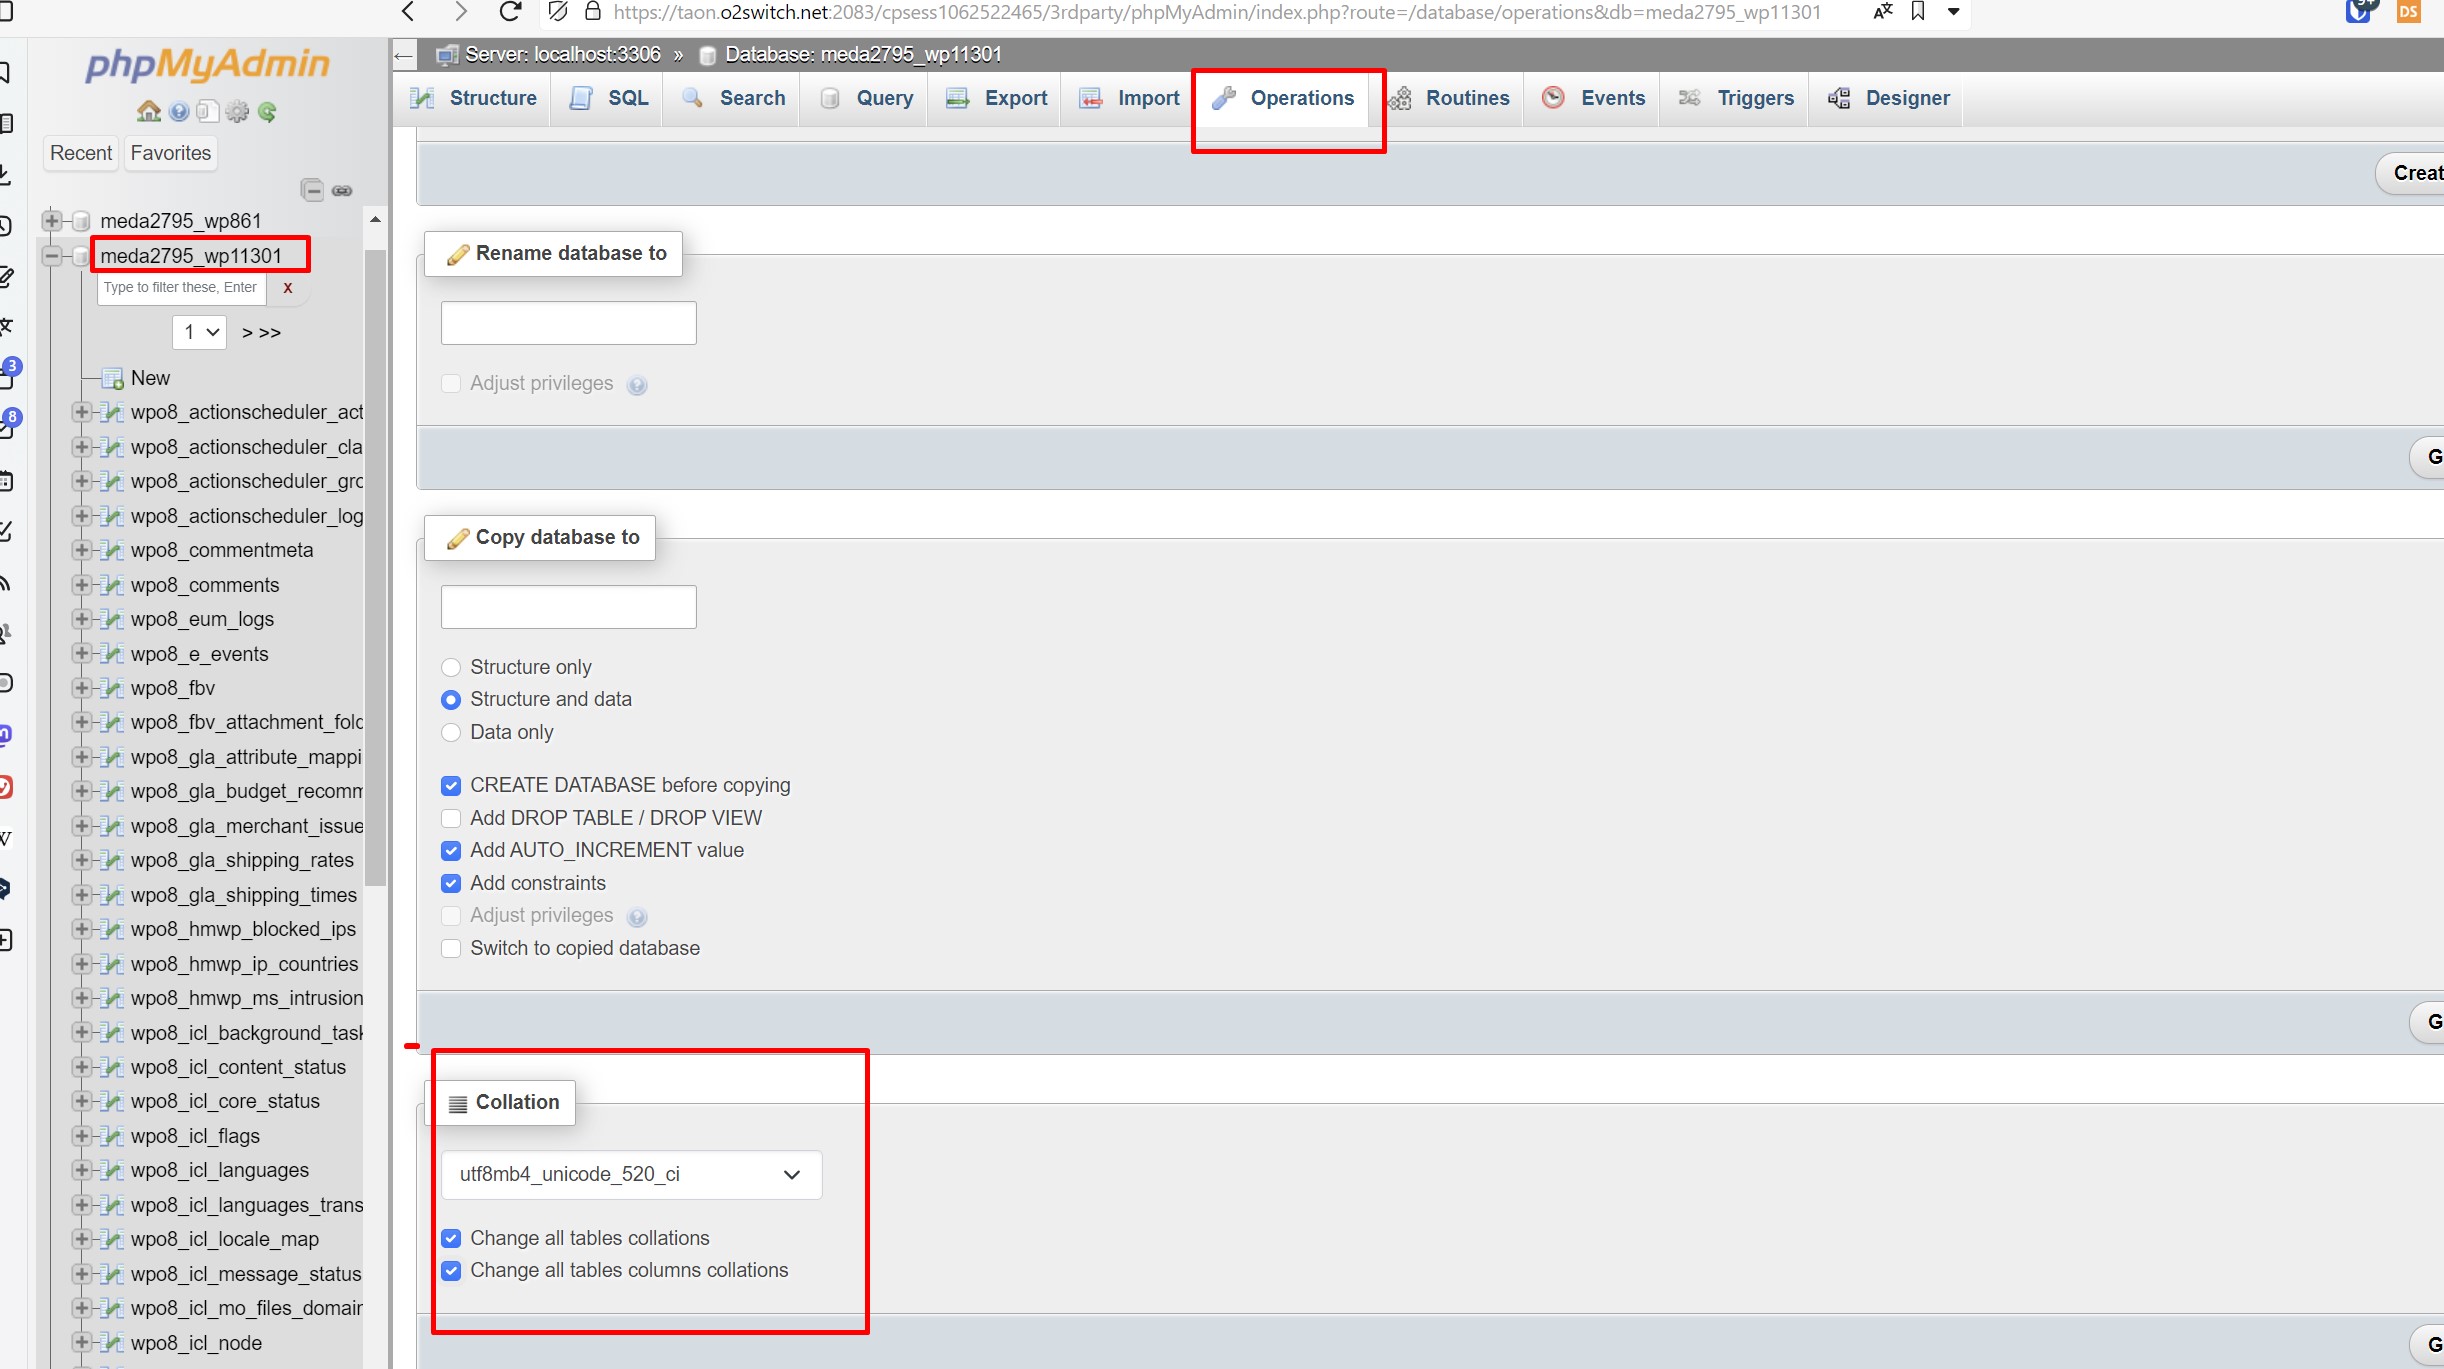The width and height of the screenshot is (2444, 1369).
Task: Open the phpMyAdmin documentation help icon
Action: click(x=179, y=111)
